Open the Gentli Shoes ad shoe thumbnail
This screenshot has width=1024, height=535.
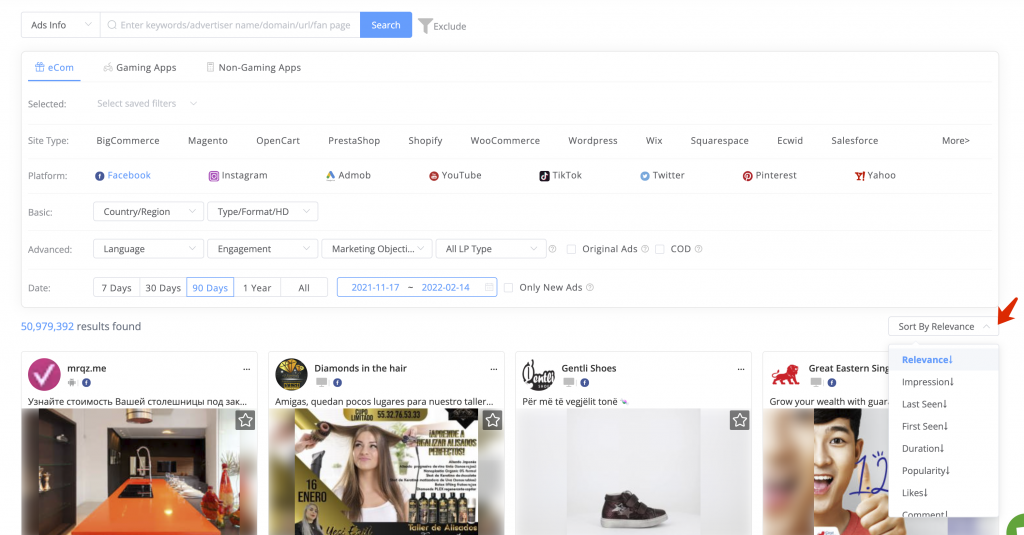[x=633, y=472]
